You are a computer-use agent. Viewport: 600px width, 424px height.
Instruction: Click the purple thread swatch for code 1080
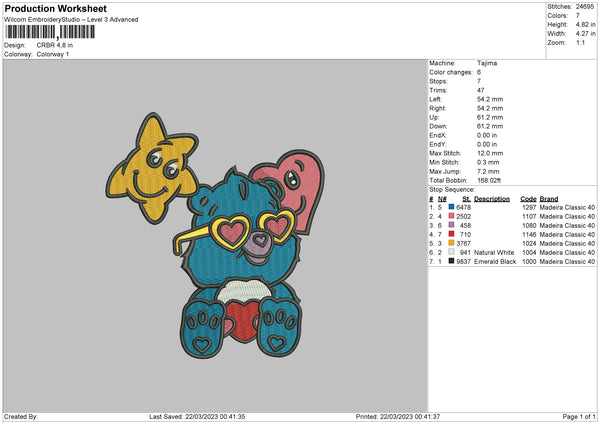452,225
